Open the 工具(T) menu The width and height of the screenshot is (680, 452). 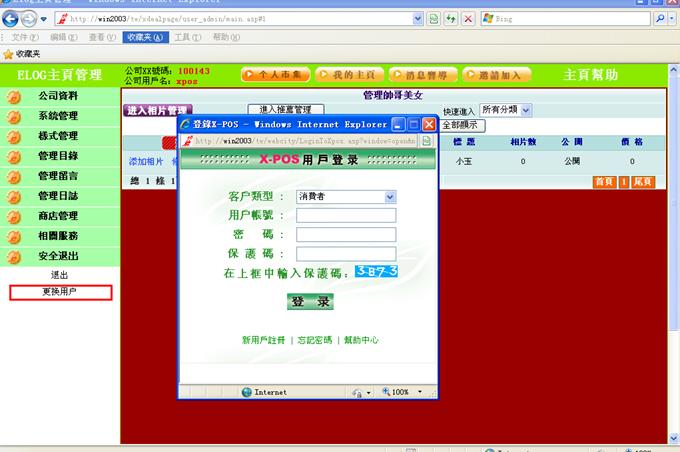184,37
